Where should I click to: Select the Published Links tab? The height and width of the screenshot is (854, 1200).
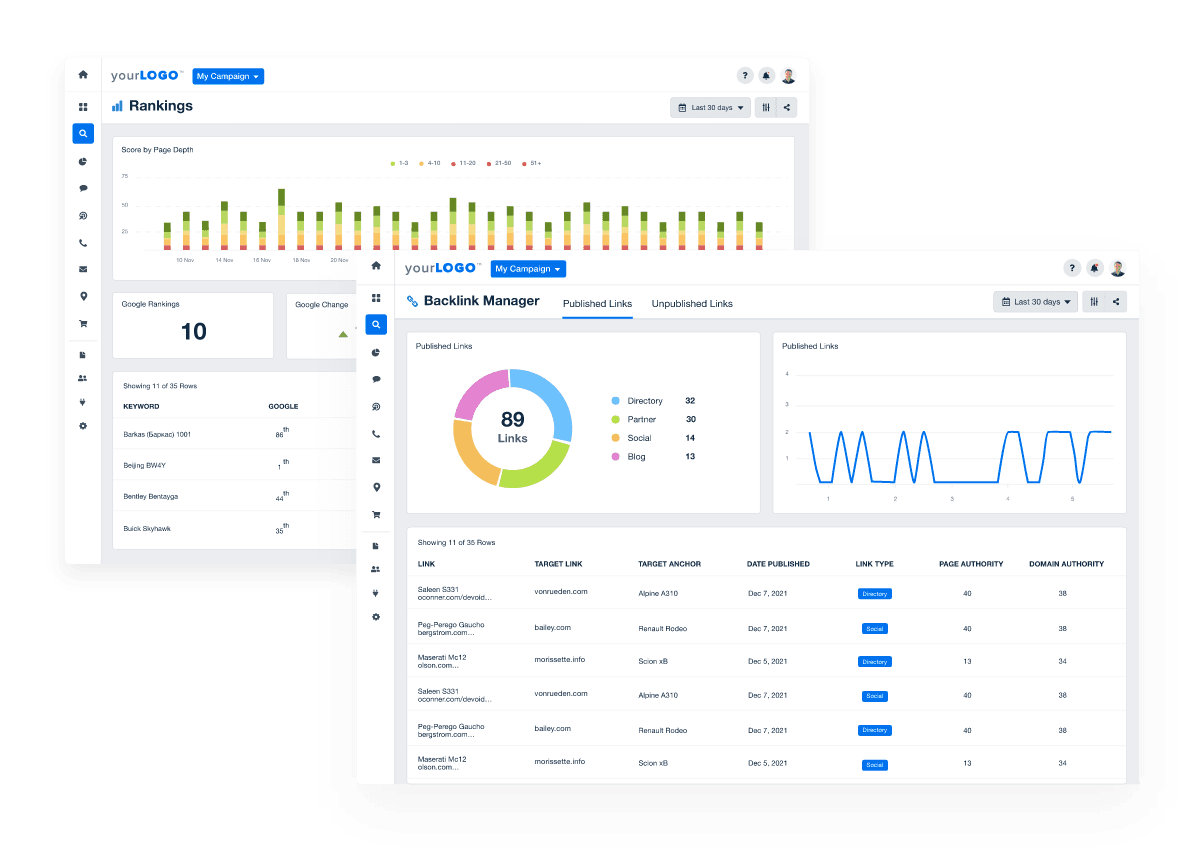597,303
